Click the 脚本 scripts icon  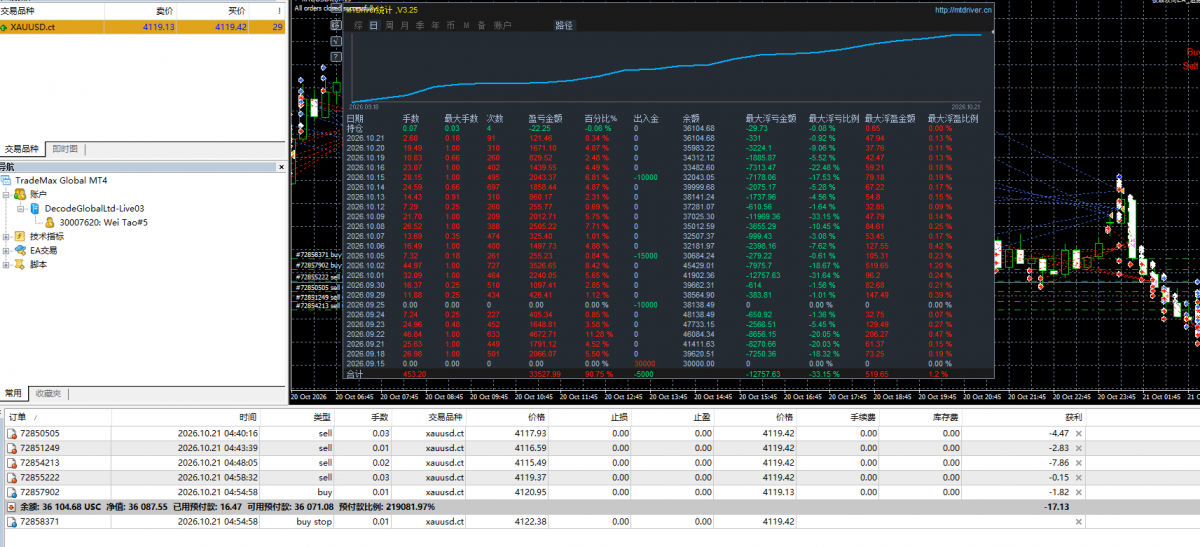[x=21, y=264]
